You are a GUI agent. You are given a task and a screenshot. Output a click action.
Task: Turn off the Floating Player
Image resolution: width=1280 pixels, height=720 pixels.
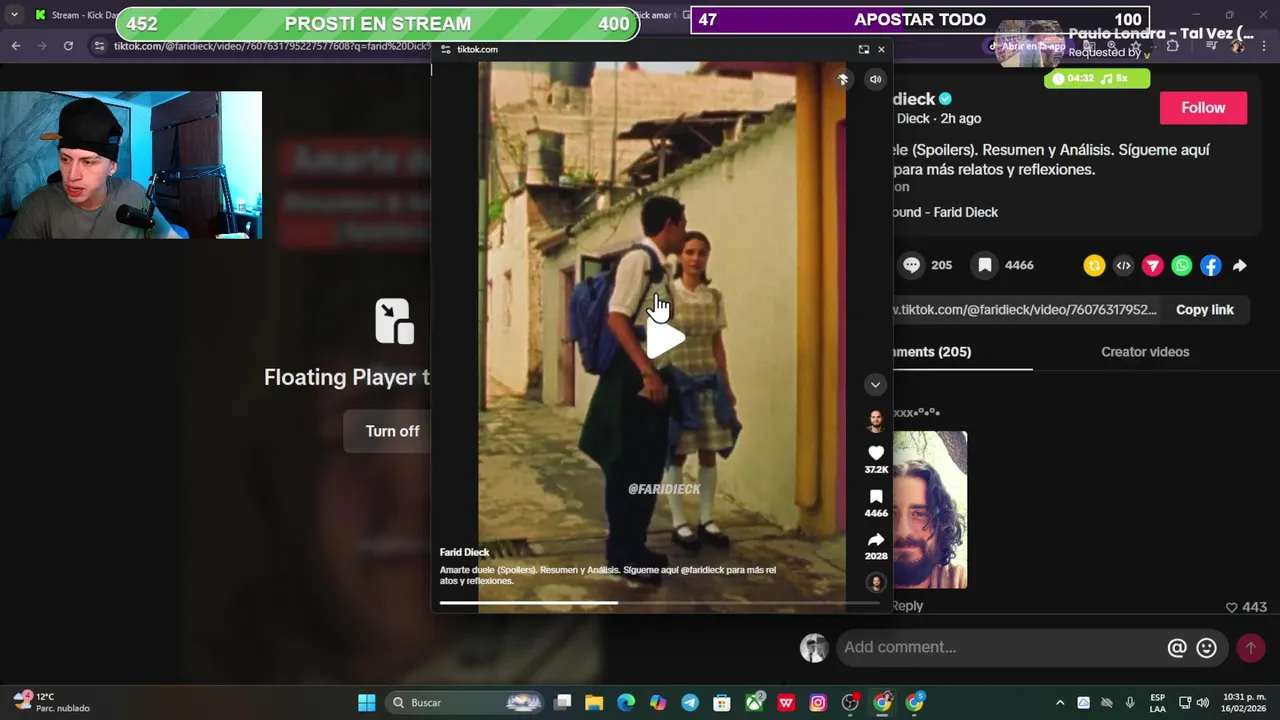pos(392,431)
